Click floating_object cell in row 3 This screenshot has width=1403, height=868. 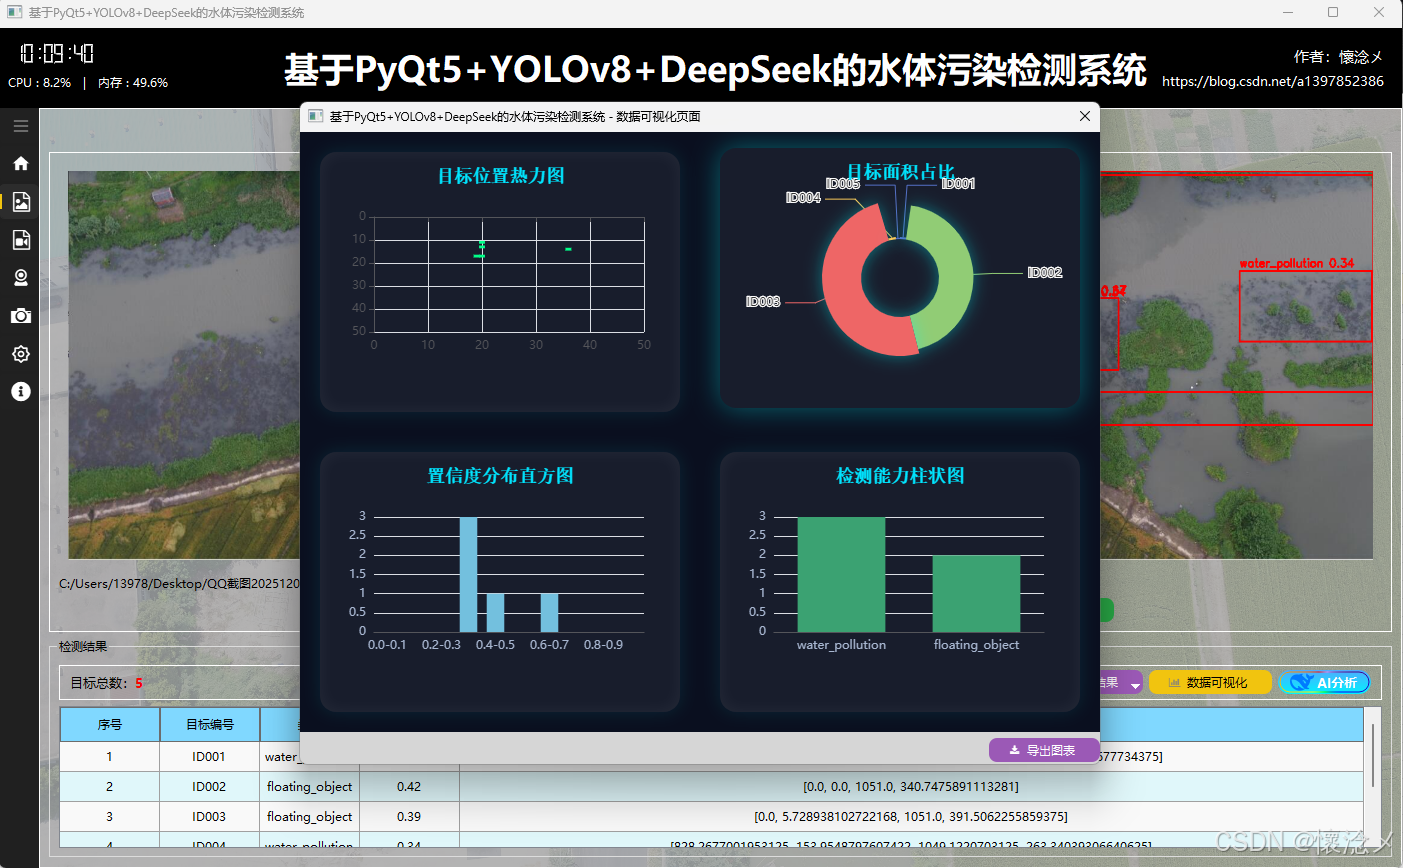[x=310, y=816]
